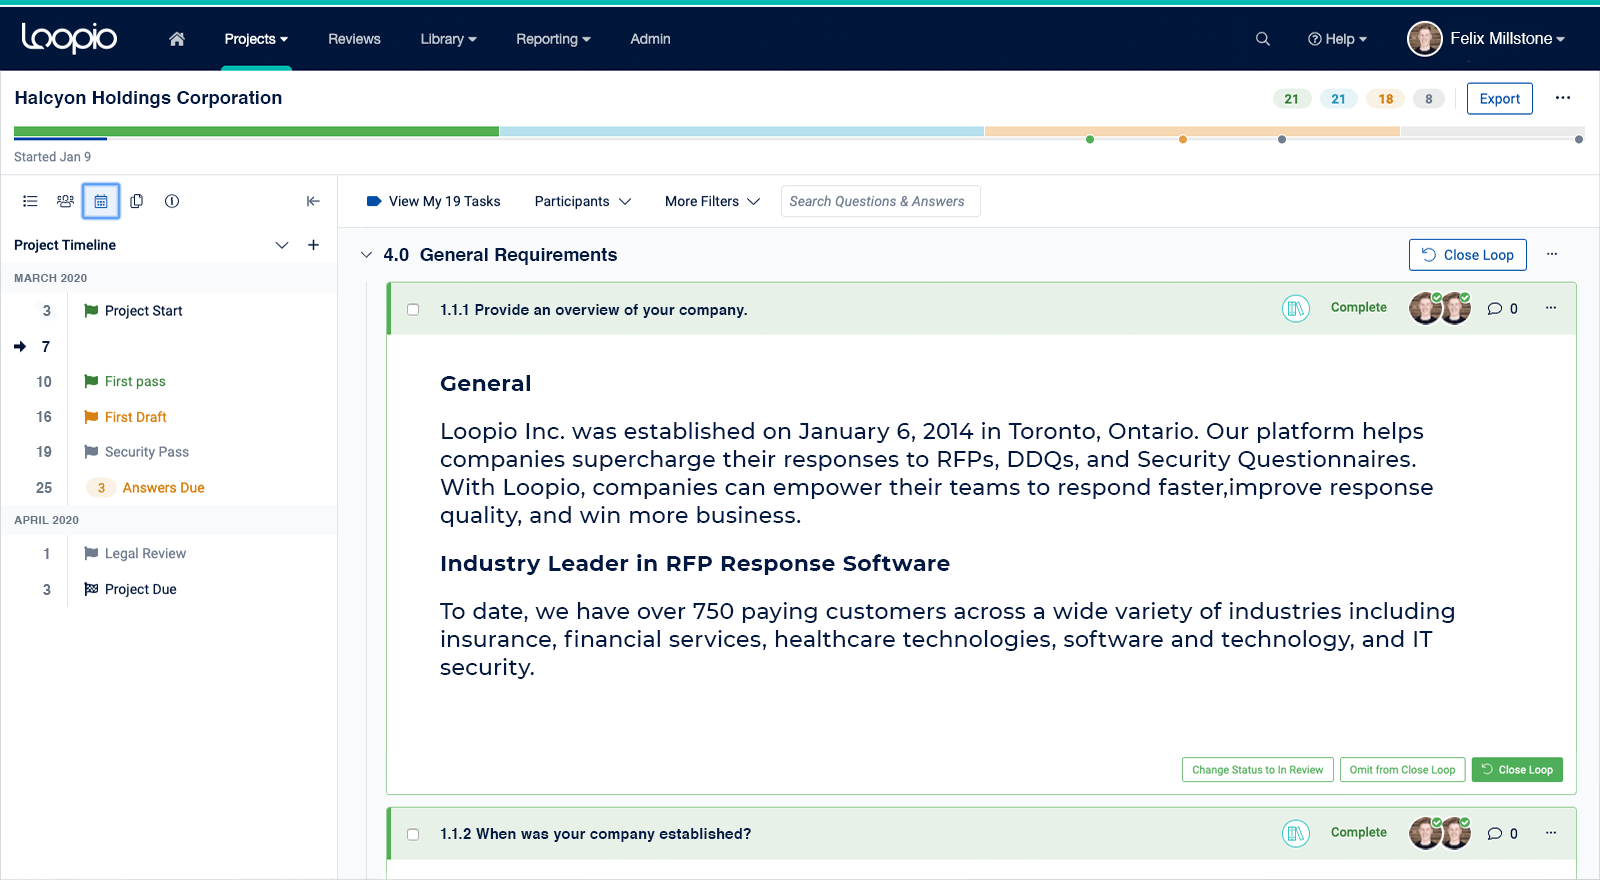Collapse the 4.0 General Requirements section
1600x880 pixels.
(x=366, y=255)
